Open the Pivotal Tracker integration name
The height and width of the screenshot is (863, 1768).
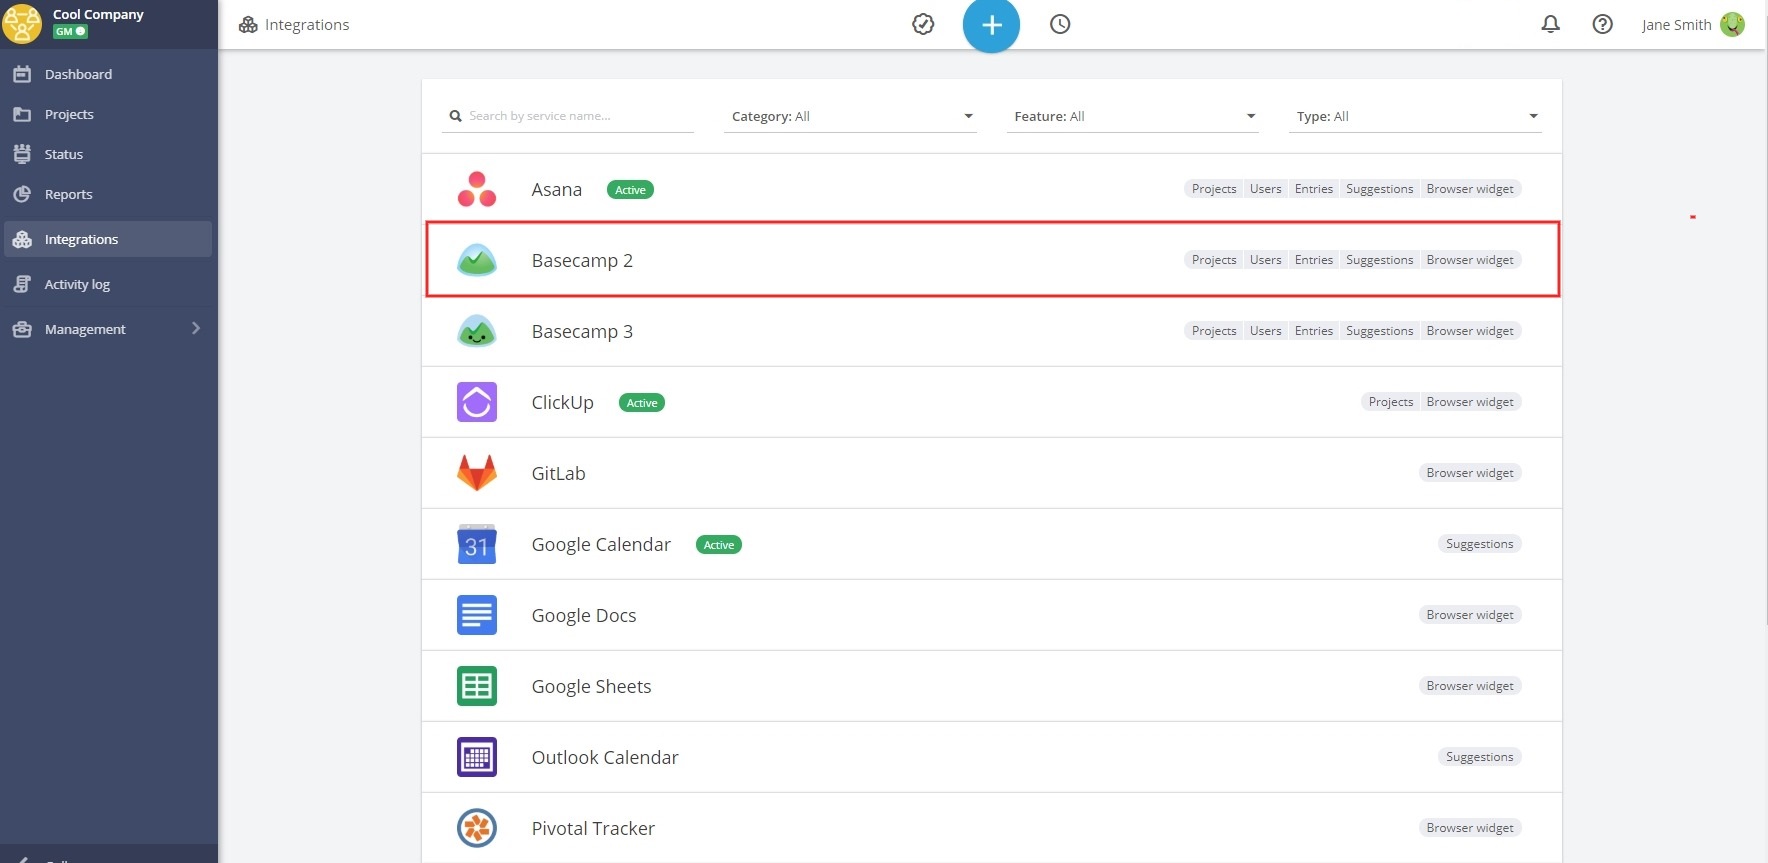pyautogui.click(x=593, y=829)
